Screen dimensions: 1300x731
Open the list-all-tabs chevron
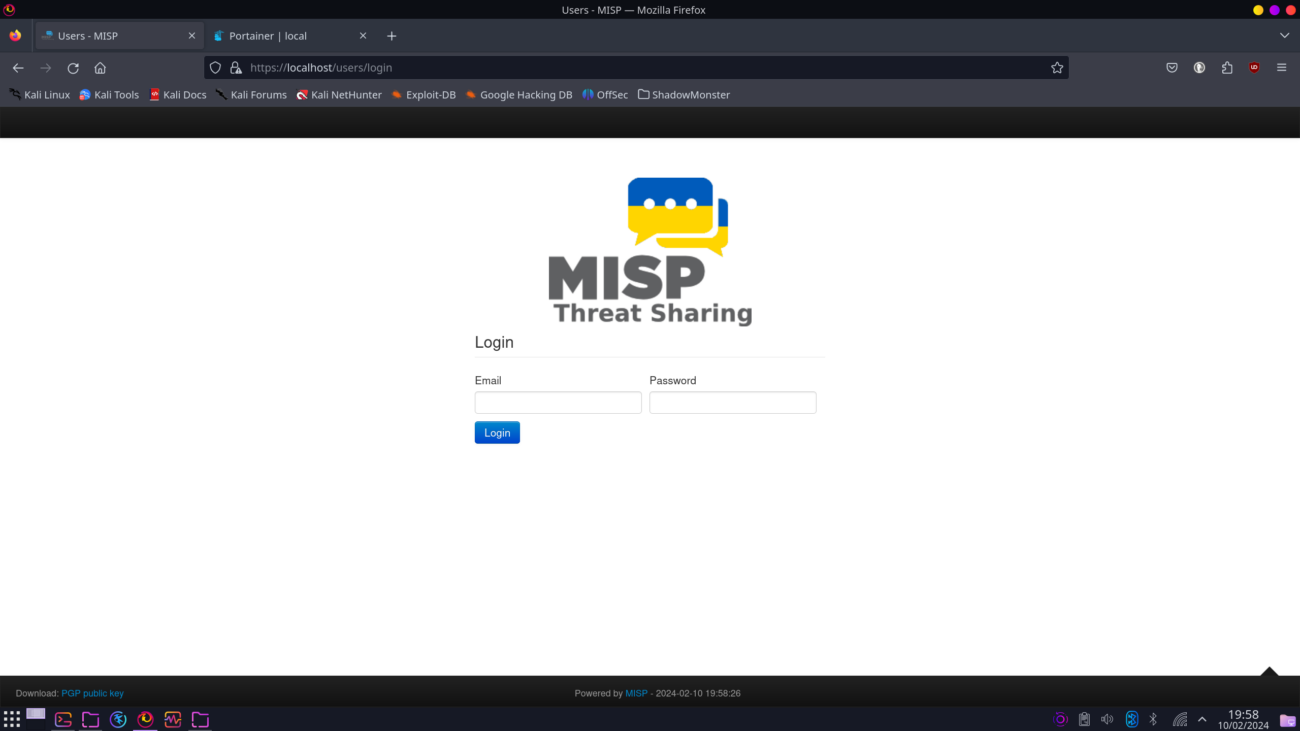click(1284, 35)
